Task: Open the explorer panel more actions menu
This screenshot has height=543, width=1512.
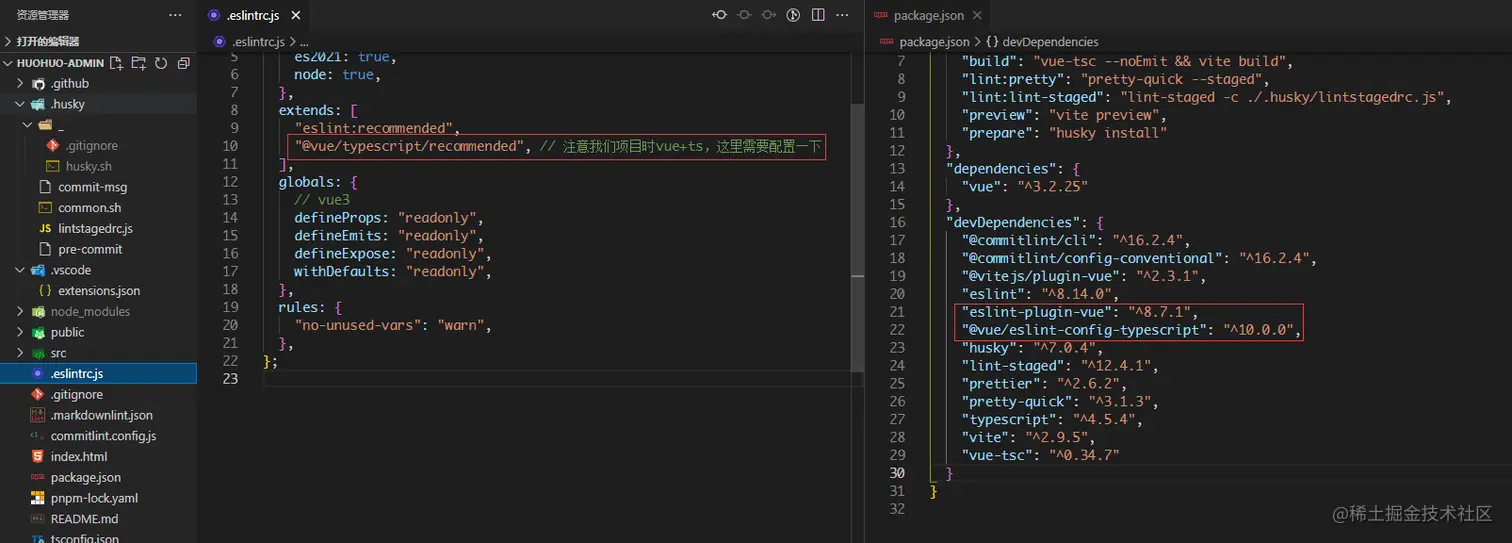Action: pyautogui.click(x=176, y=15)
